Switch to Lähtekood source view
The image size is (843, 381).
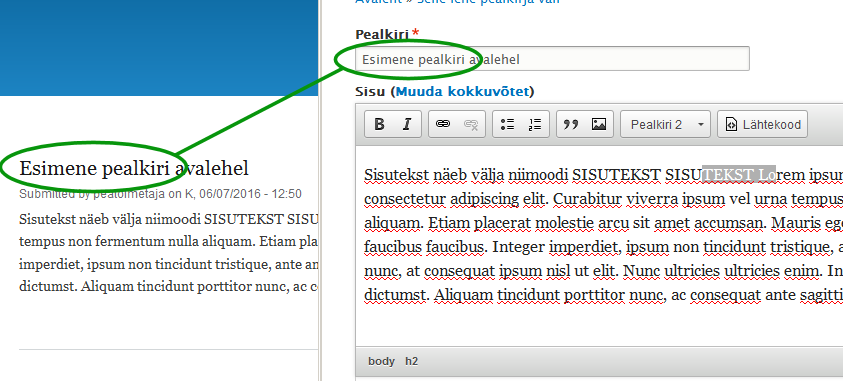[763, 125]
